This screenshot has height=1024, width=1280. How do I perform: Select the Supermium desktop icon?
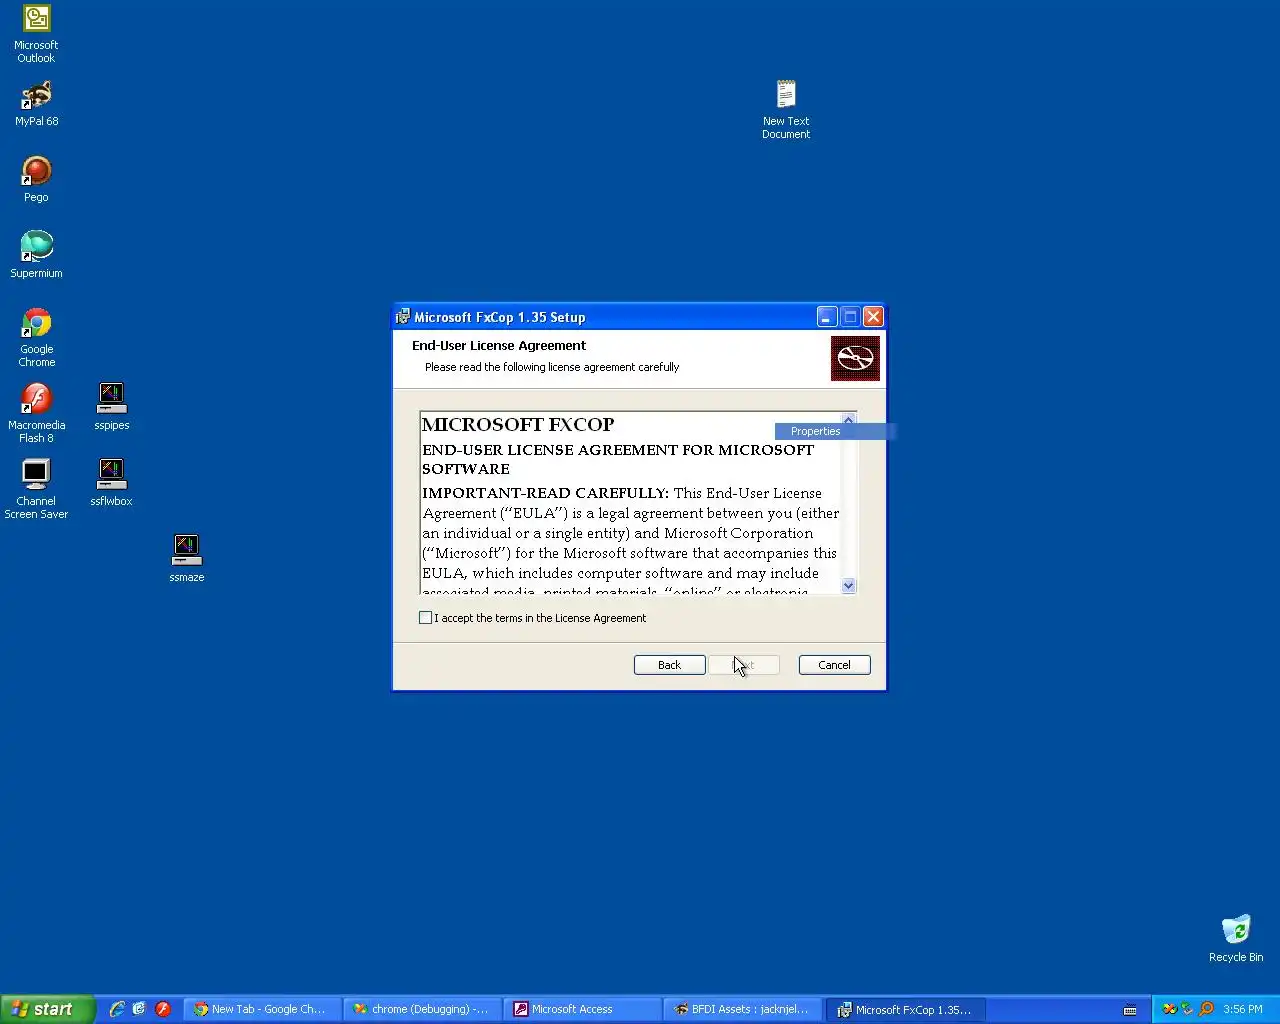tap(36, 255)
